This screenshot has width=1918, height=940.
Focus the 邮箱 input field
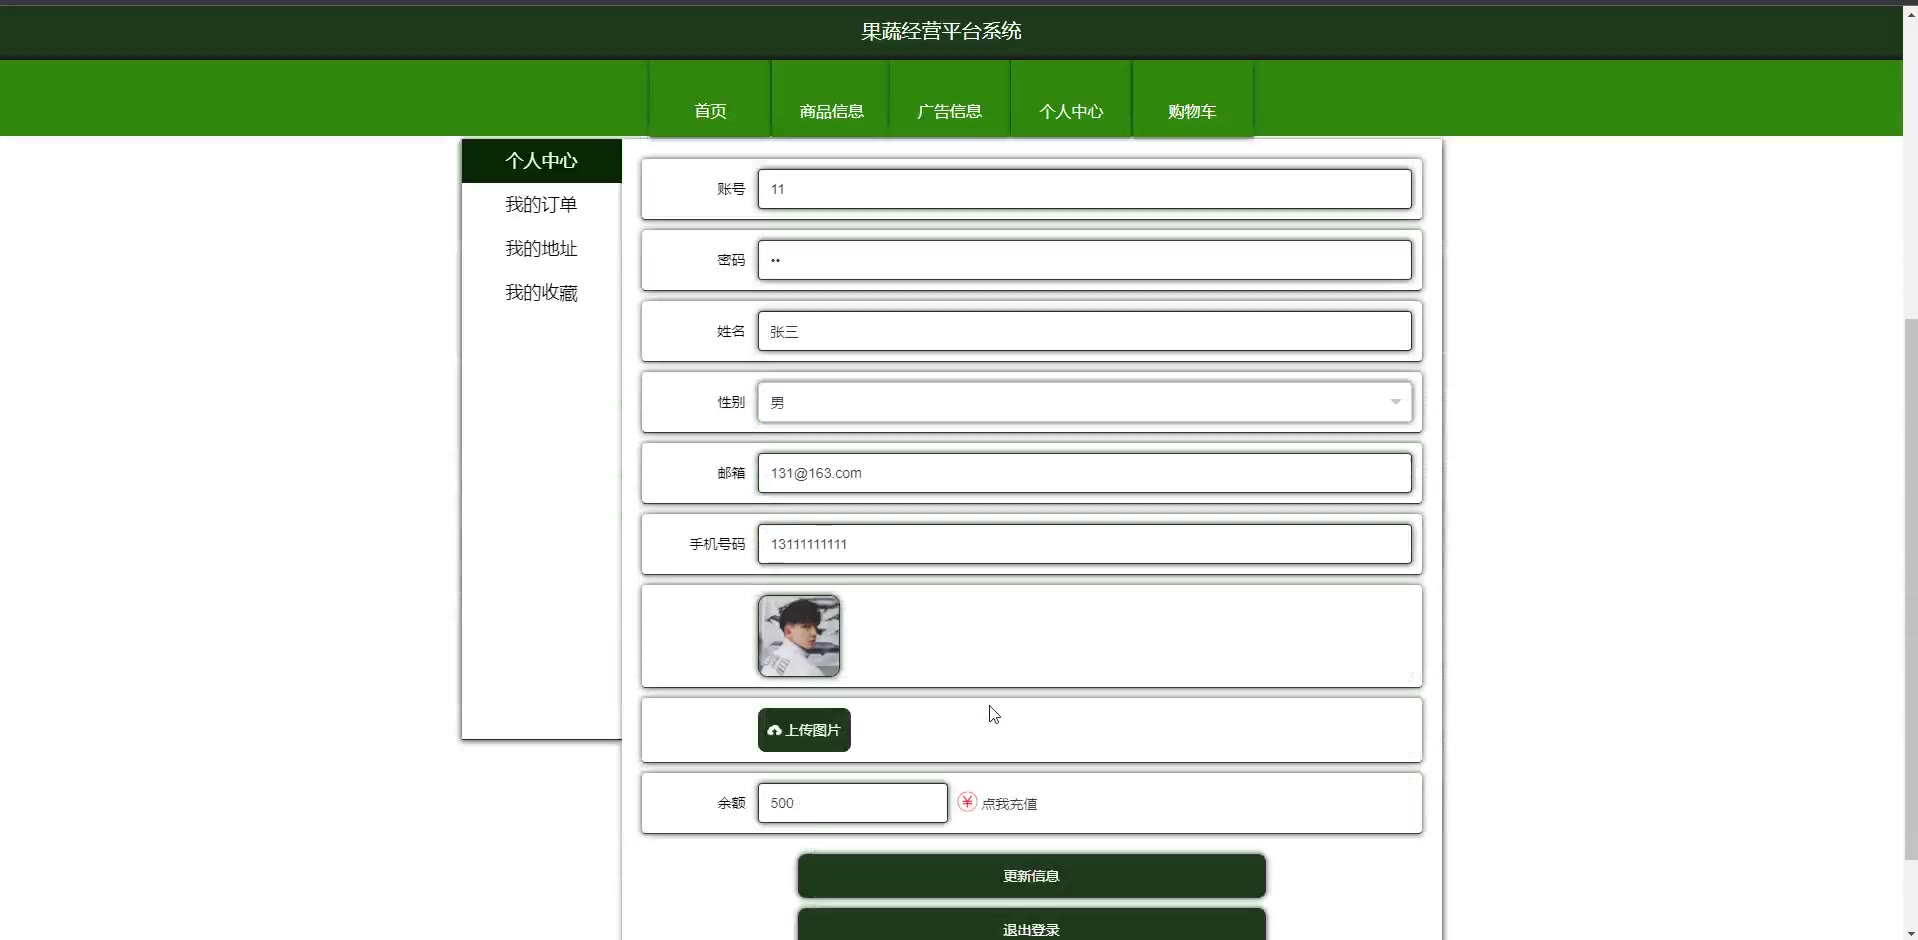1085,473
